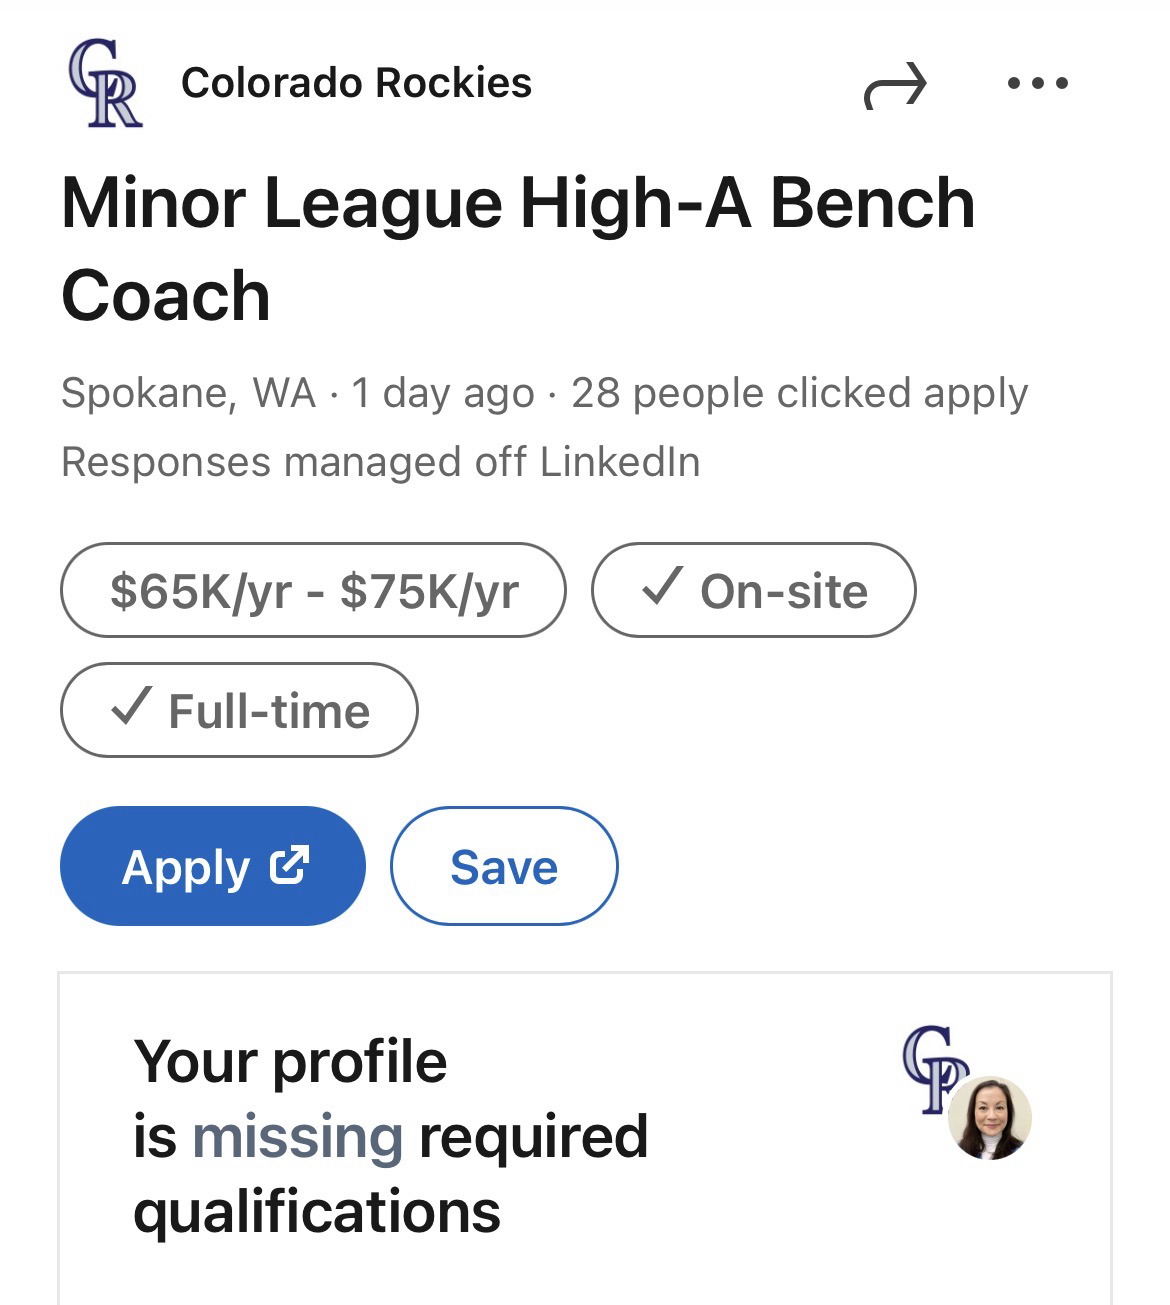Select the Full-time job type chip
Screen dimensions: 1170x1305
[x=239, y=710]
